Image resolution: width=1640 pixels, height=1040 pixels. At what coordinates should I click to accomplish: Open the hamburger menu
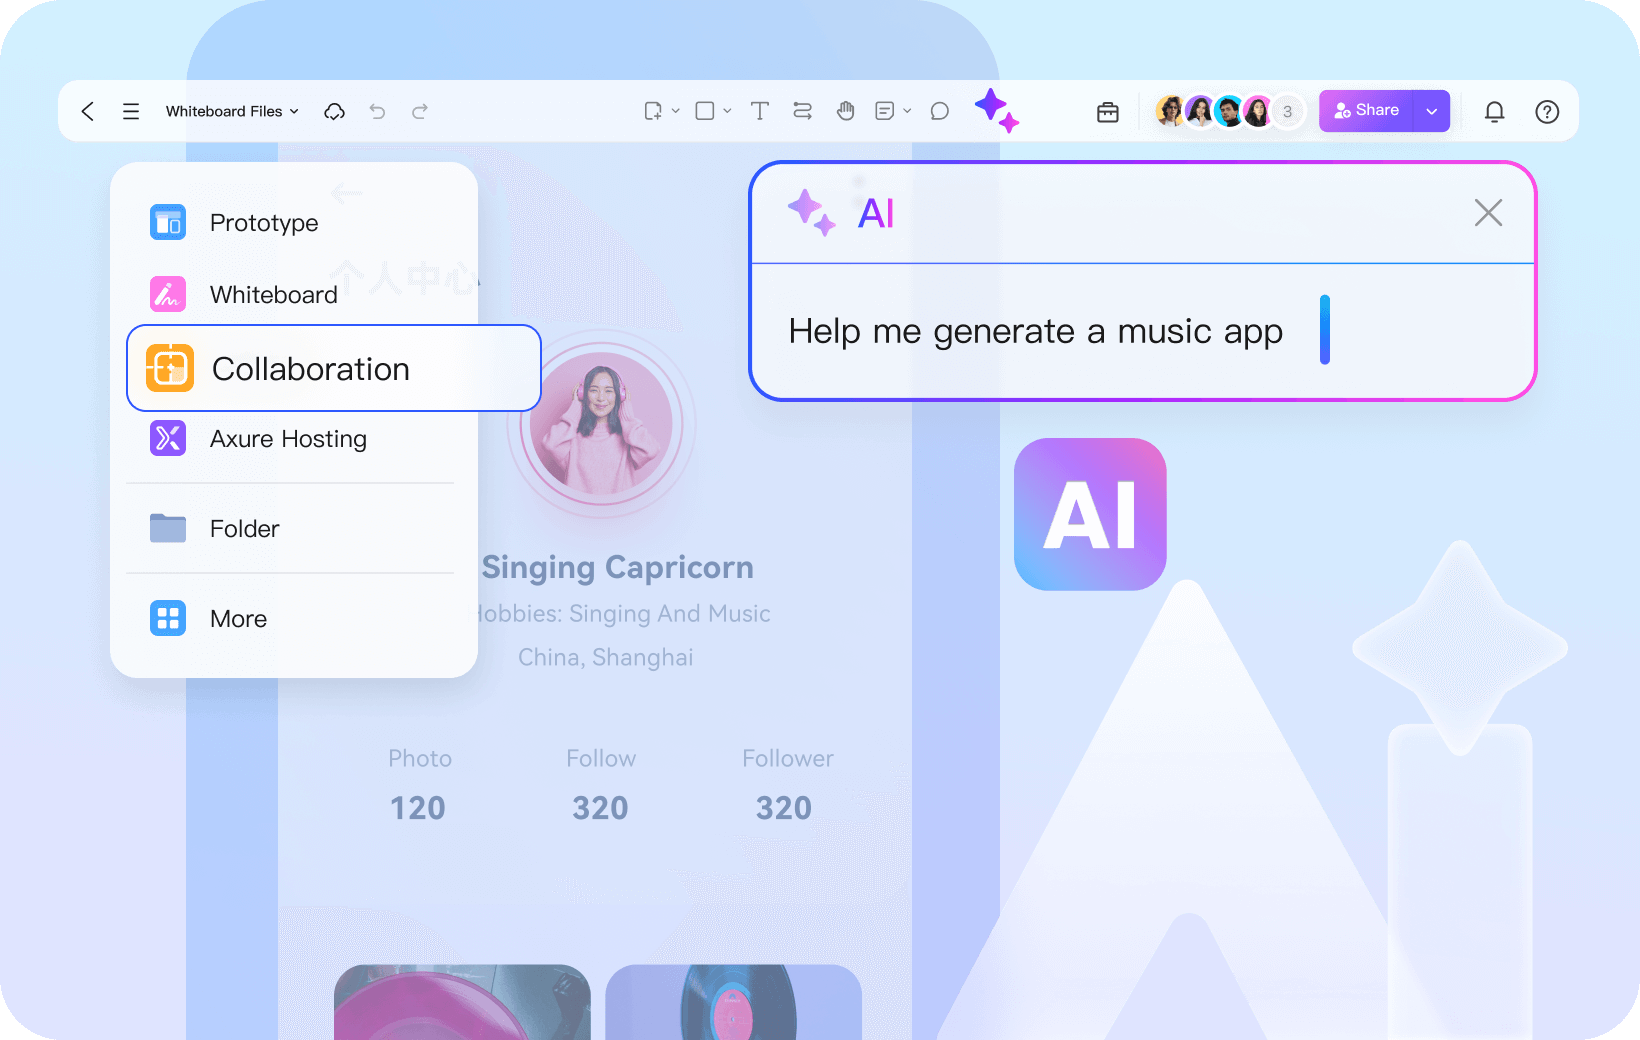(131, 111)
